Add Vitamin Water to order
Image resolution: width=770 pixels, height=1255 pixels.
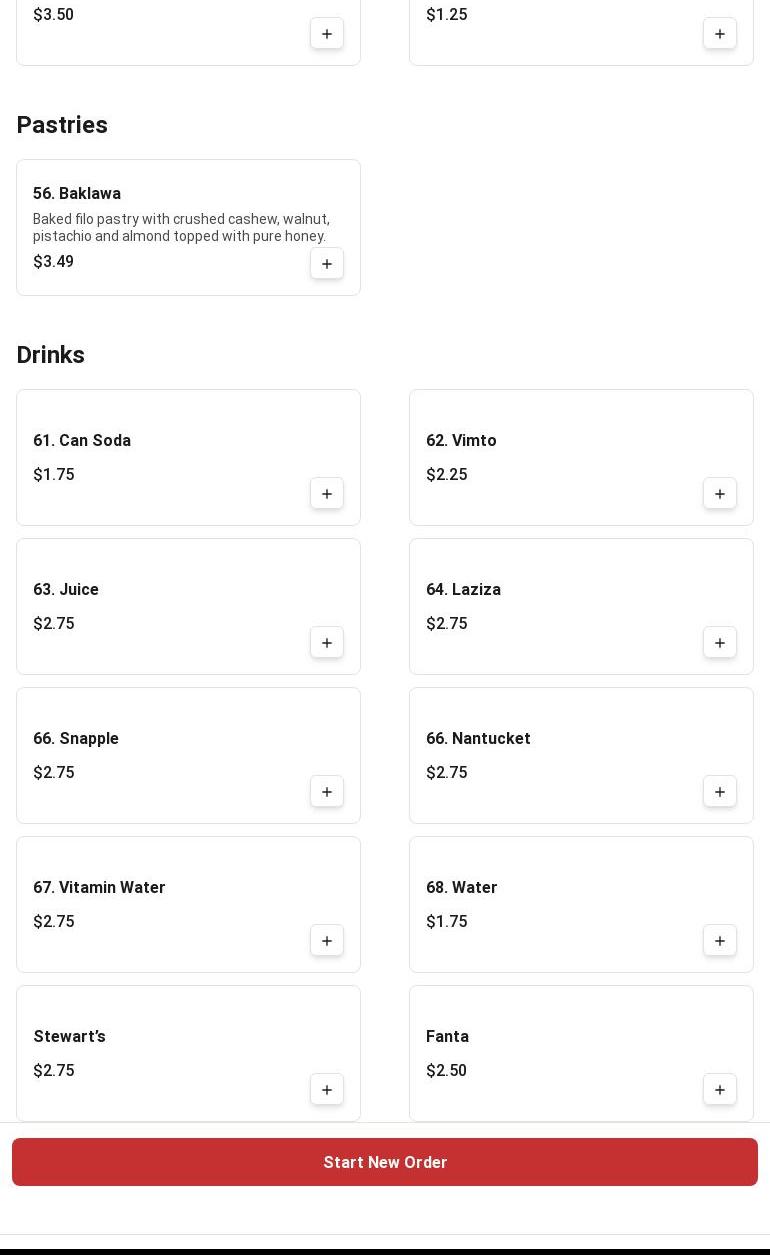[327, 941]
